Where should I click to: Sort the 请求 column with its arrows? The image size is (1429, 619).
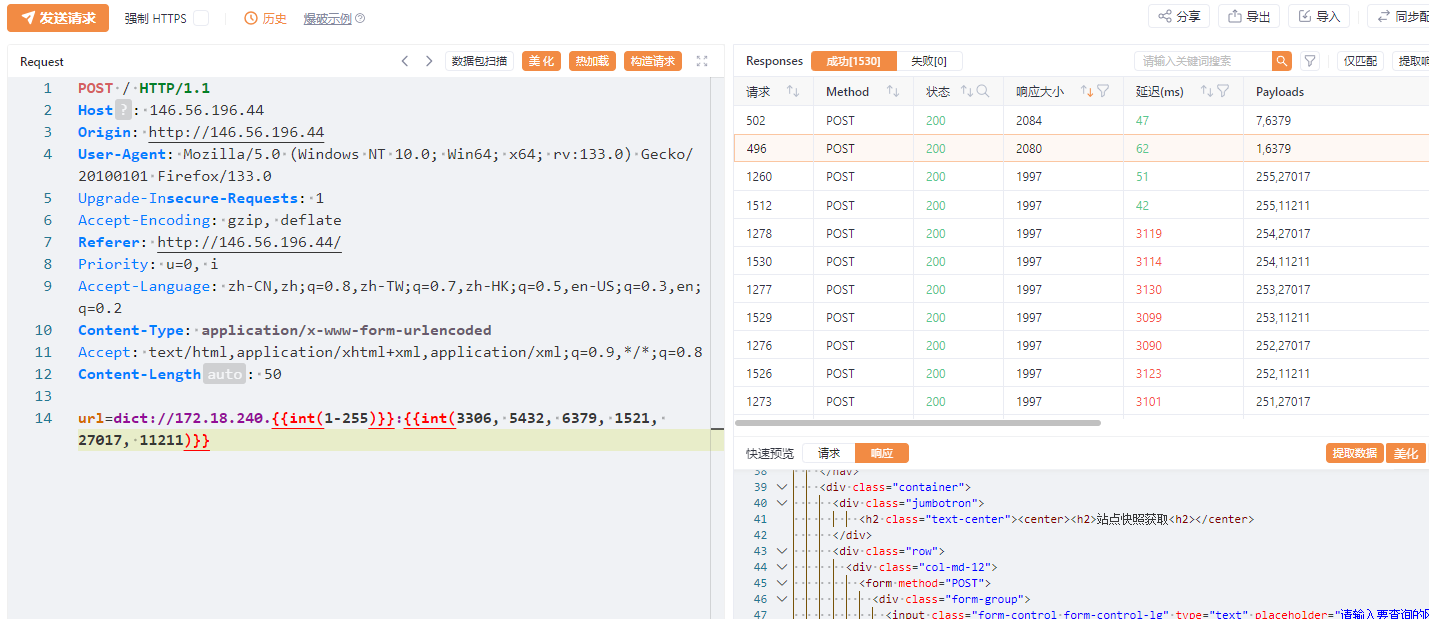(793, 91)
